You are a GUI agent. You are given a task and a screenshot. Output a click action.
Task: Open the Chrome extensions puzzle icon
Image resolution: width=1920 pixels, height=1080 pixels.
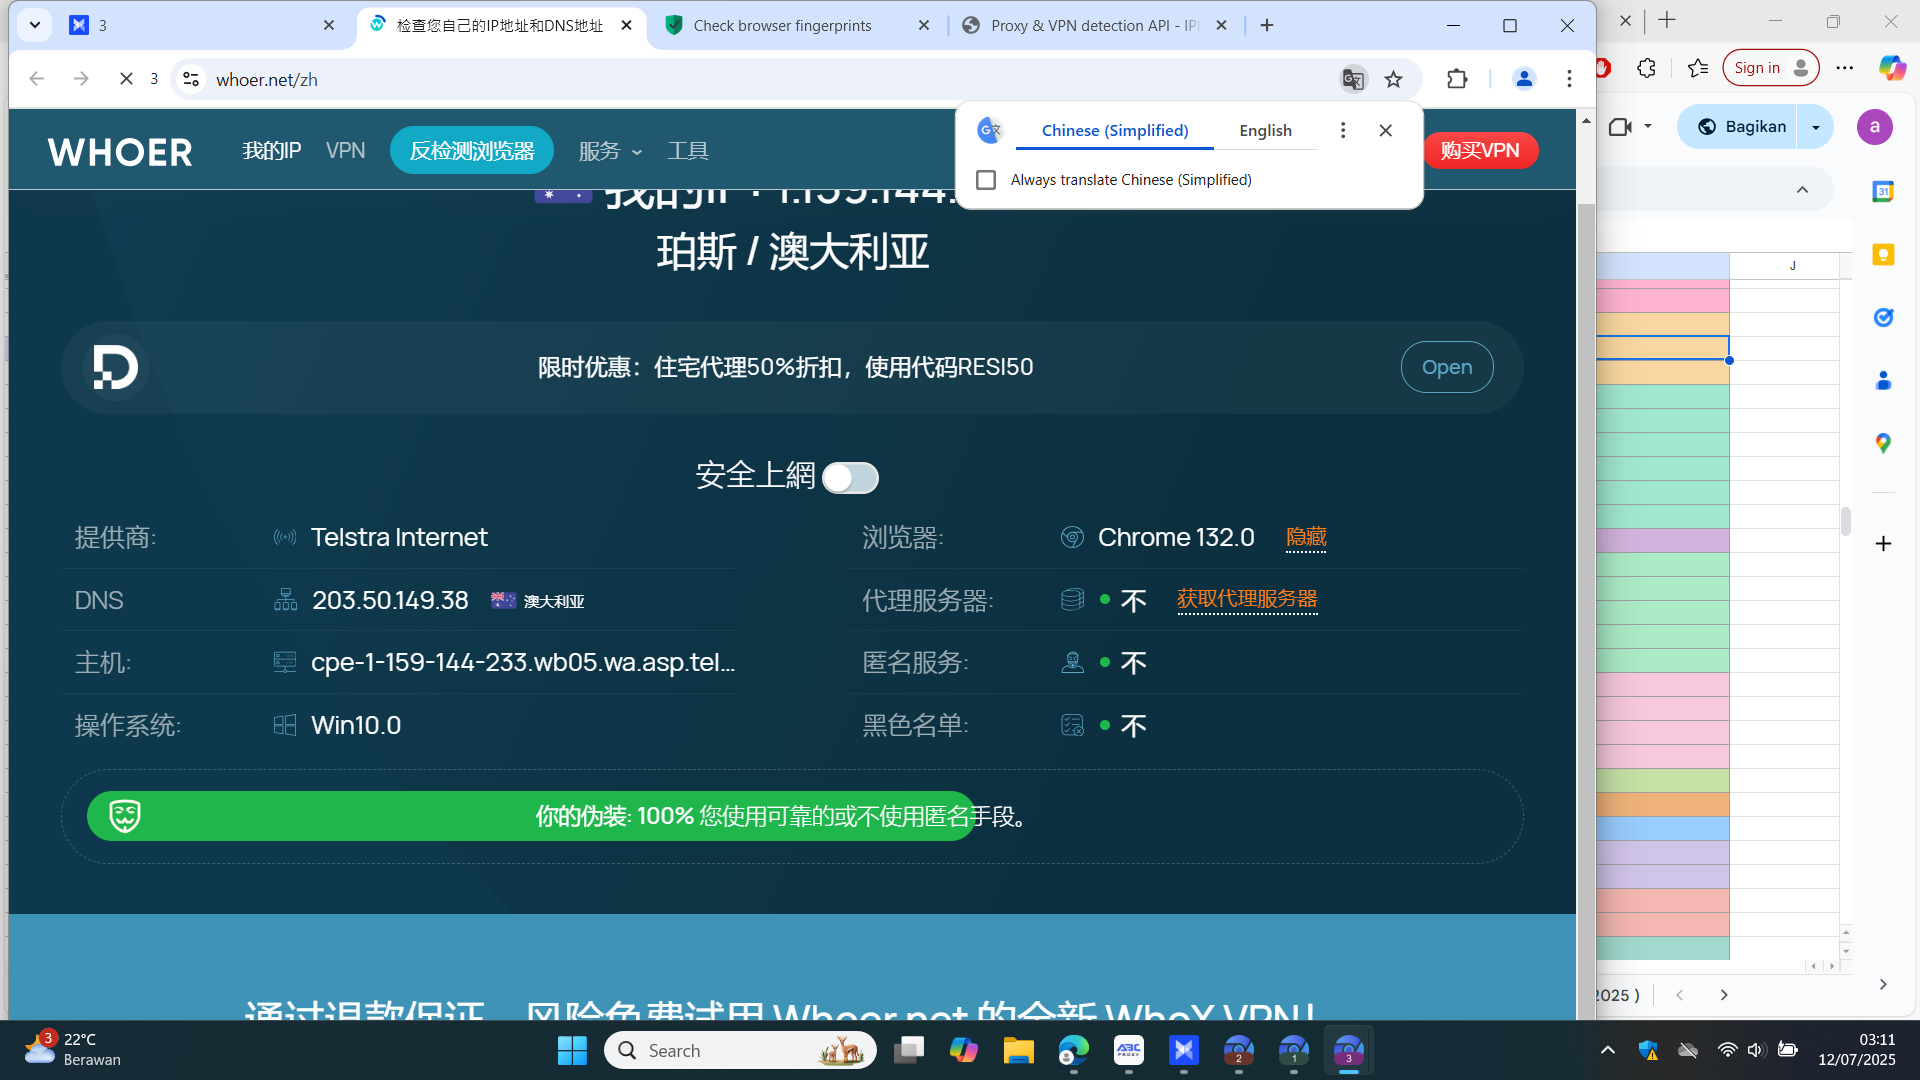(x=1457, y=79)
